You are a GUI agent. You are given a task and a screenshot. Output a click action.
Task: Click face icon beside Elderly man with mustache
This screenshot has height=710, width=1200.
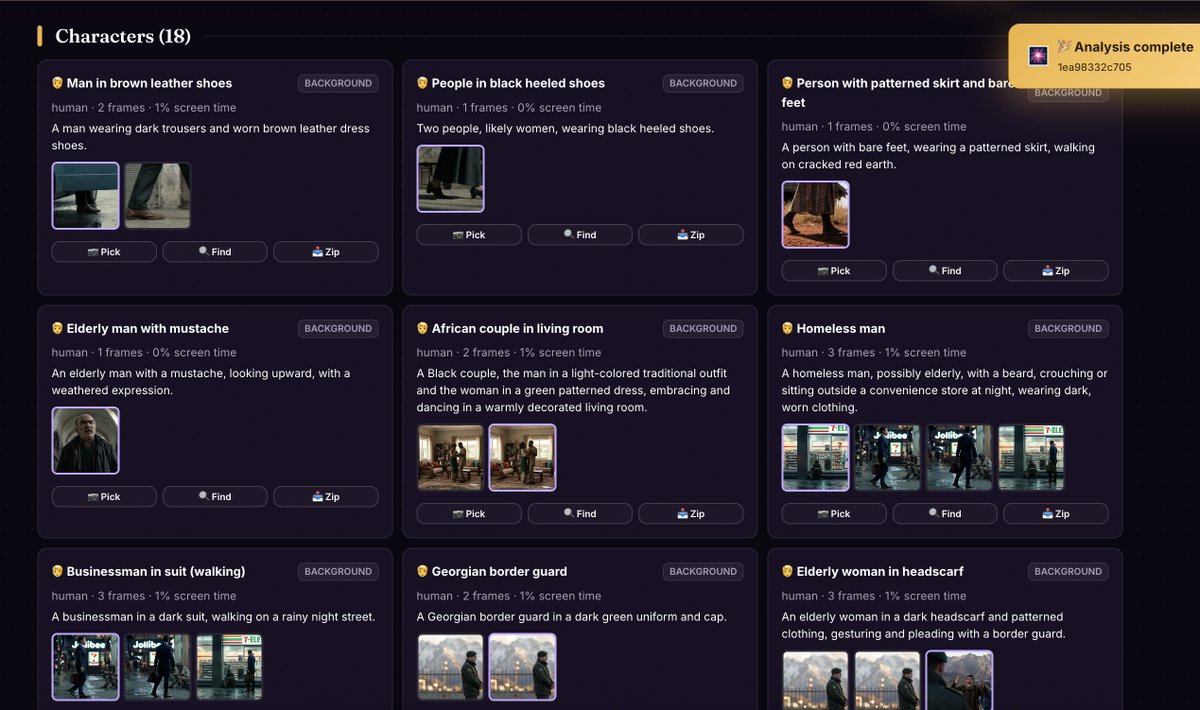coord(58,328)
